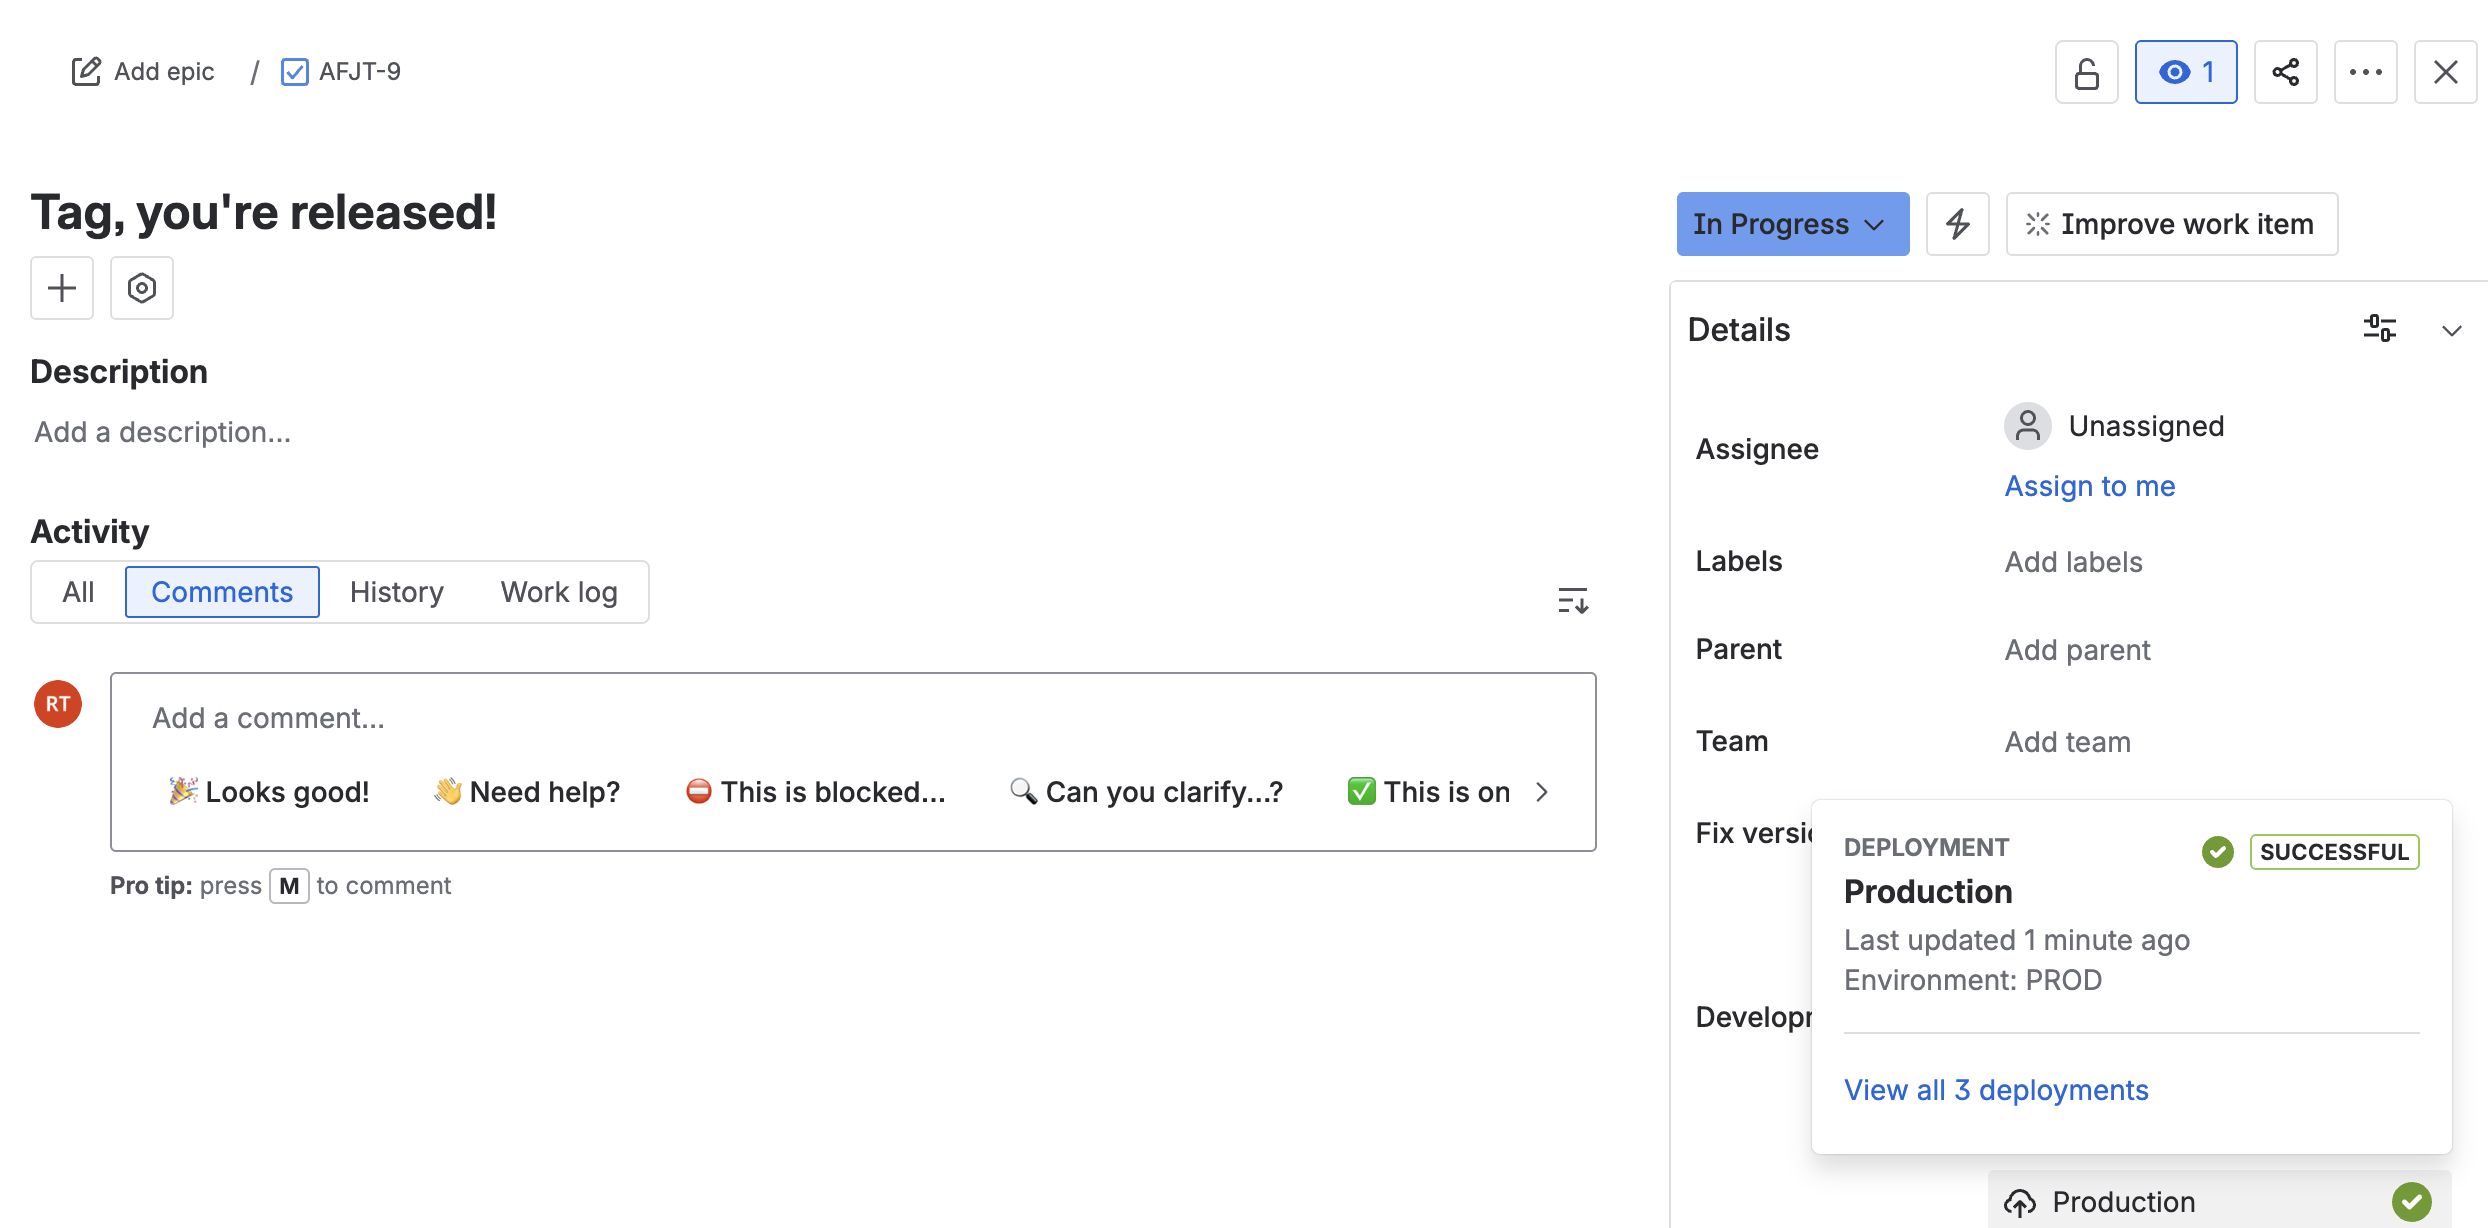Click the hexagon apps icon under title
Screen dimensions: 2488x1228
(142, 288)
